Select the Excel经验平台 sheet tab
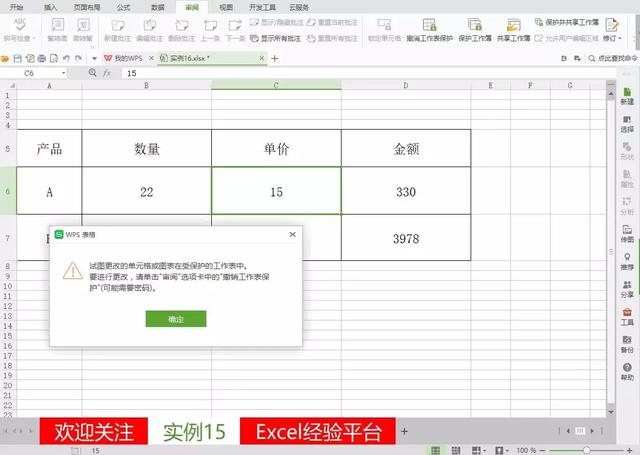 coord(318,431)
